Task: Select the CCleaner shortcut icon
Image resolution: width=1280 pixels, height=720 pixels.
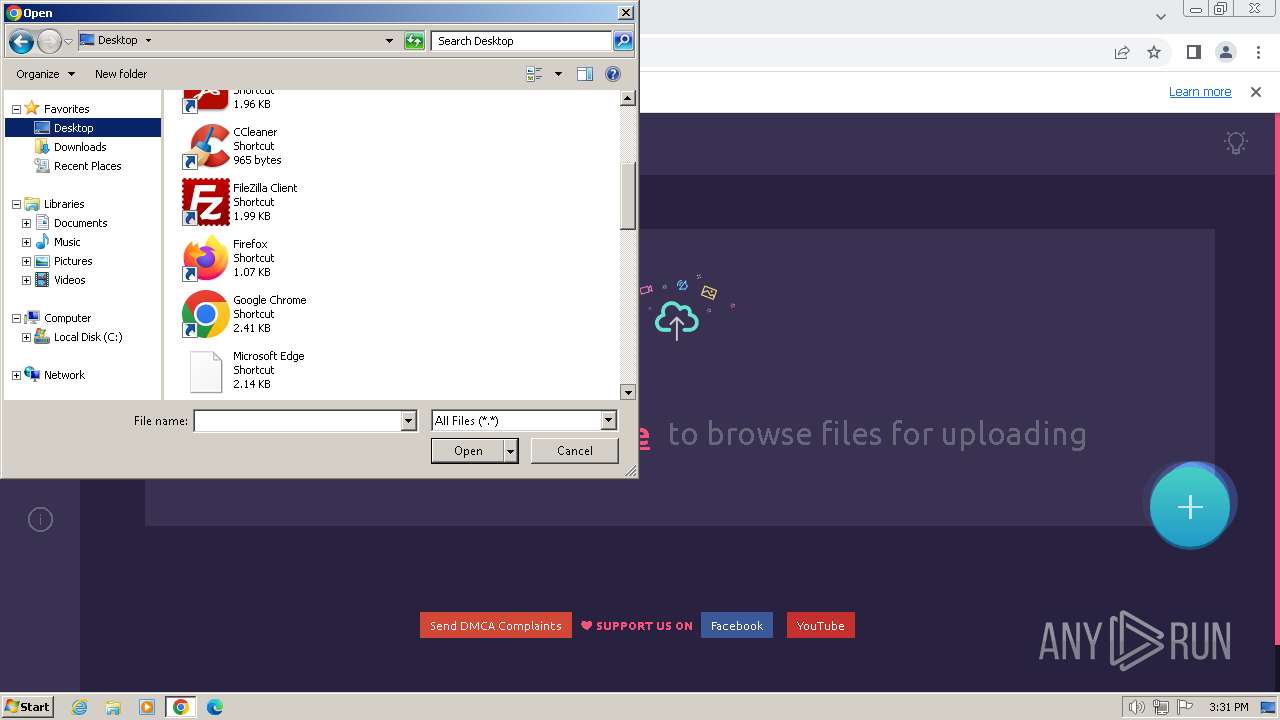Action: coord(206,146)
